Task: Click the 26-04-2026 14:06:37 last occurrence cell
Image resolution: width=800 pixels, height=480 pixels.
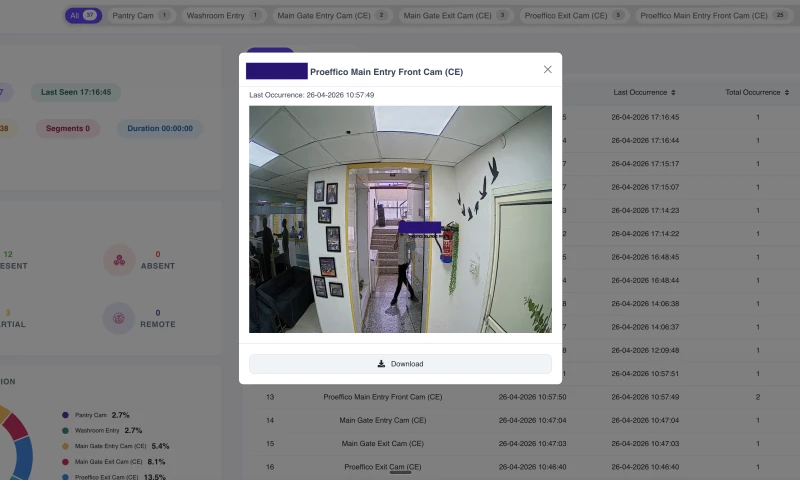Action: (645, 327)
